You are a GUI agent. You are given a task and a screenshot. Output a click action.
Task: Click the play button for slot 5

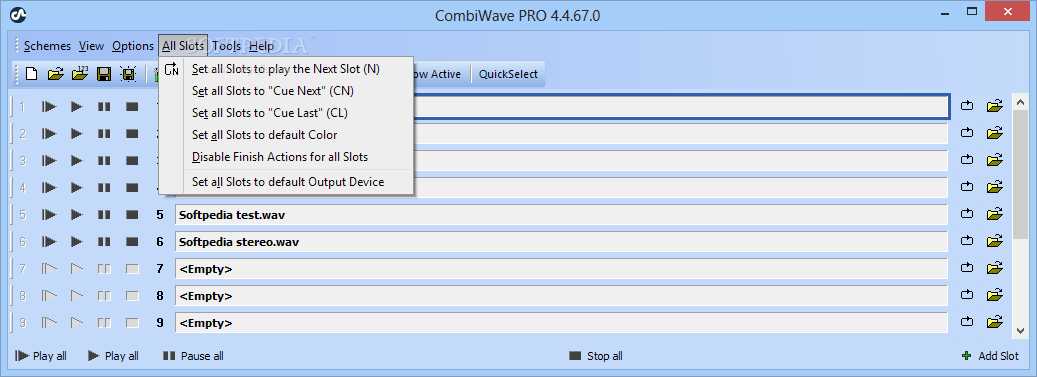pos(77,215)
